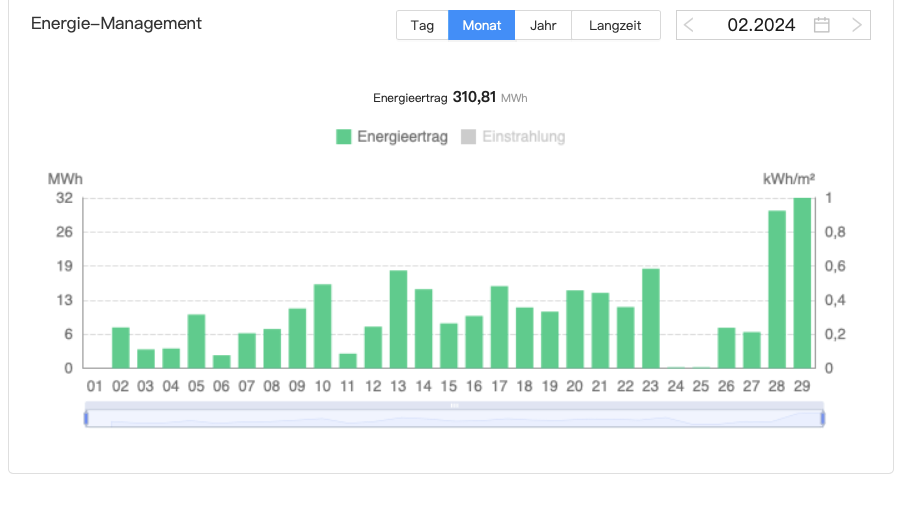This screenshot has height=507, width=901.
Task: Click the 02.2024 date field
Action: (x=761, y=25)
